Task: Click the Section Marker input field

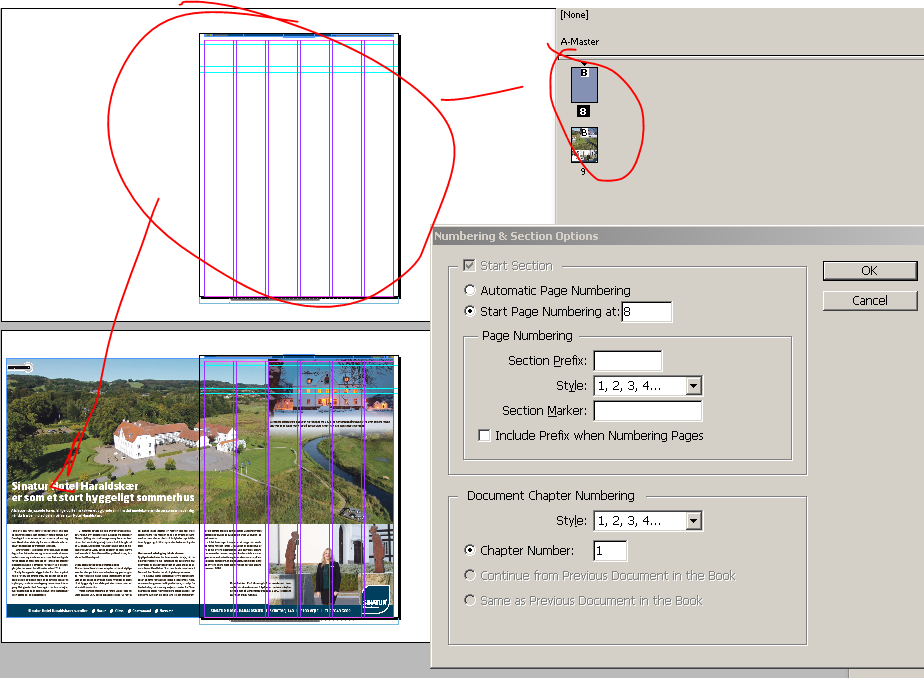Action: 648,411
